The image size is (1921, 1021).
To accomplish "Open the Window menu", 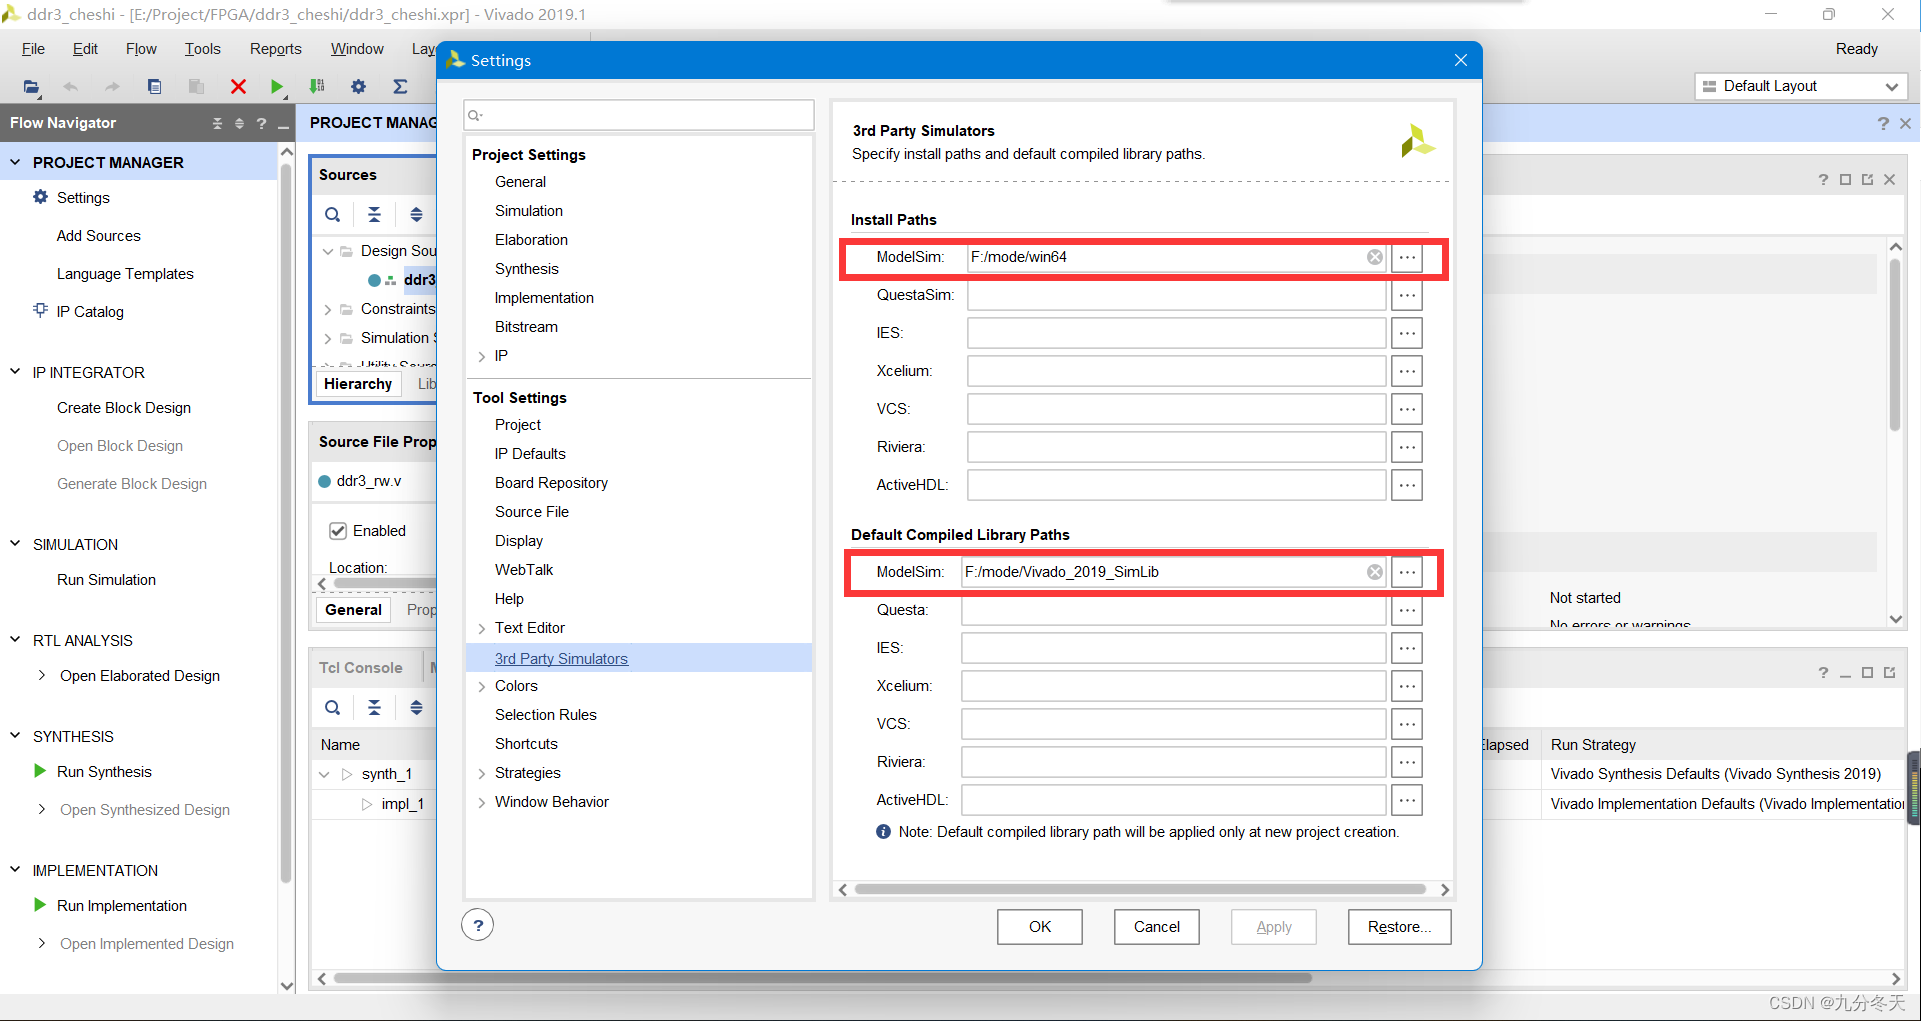I will click(x=357, y=49).
